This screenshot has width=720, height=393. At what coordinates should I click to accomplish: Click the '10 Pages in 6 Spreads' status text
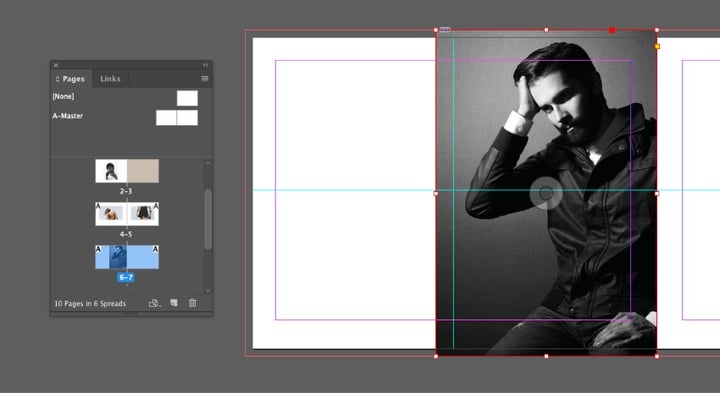[x=90, y=303]
